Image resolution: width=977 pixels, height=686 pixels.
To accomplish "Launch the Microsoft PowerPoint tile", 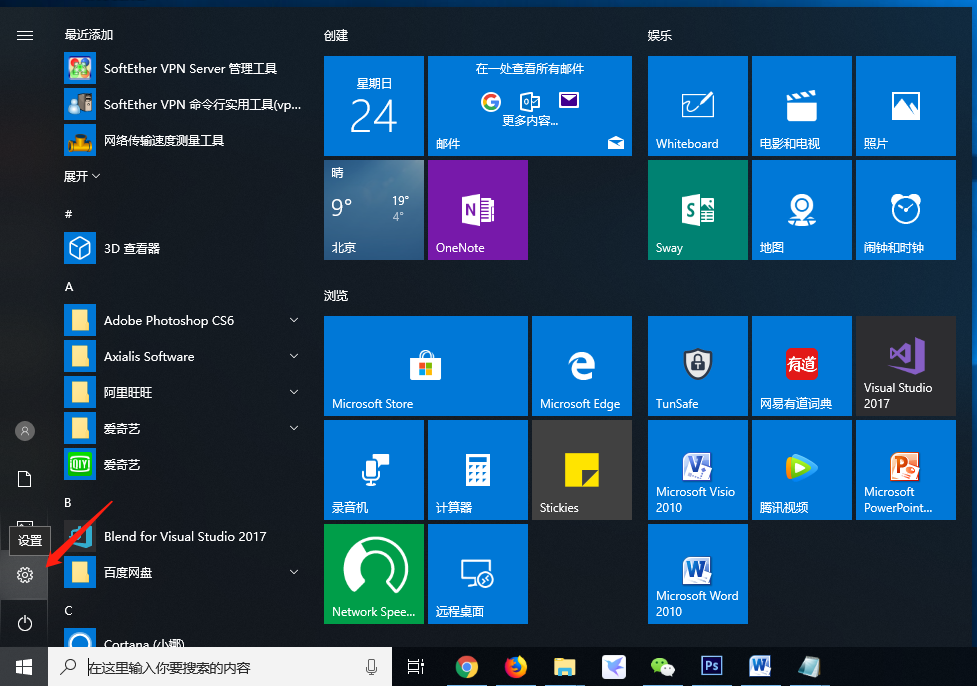I will point(905,470).
